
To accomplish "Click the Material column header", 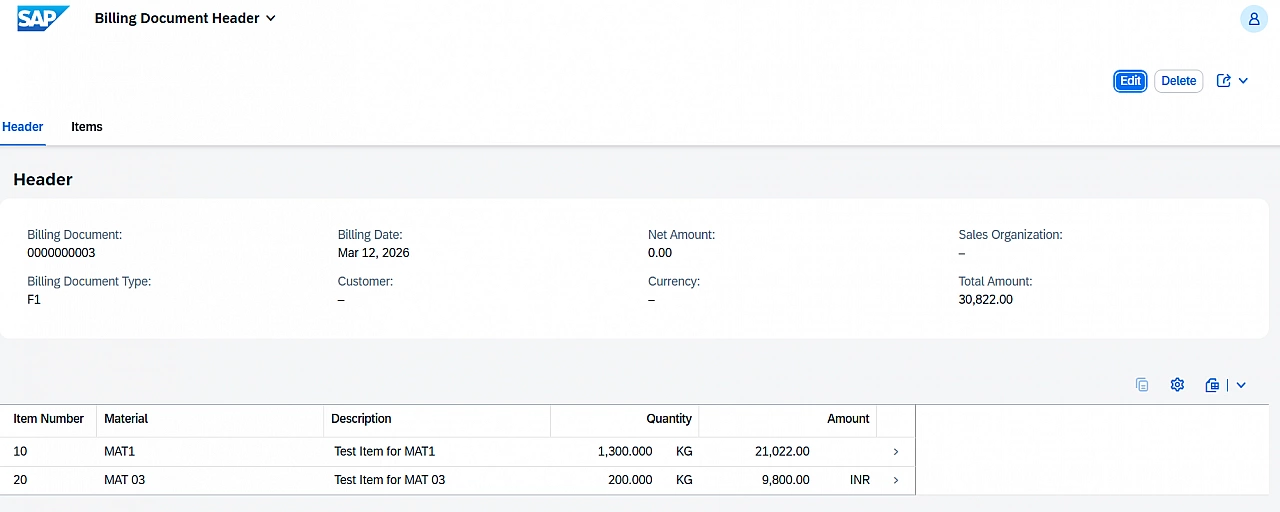I will click(x=210, y=419).
